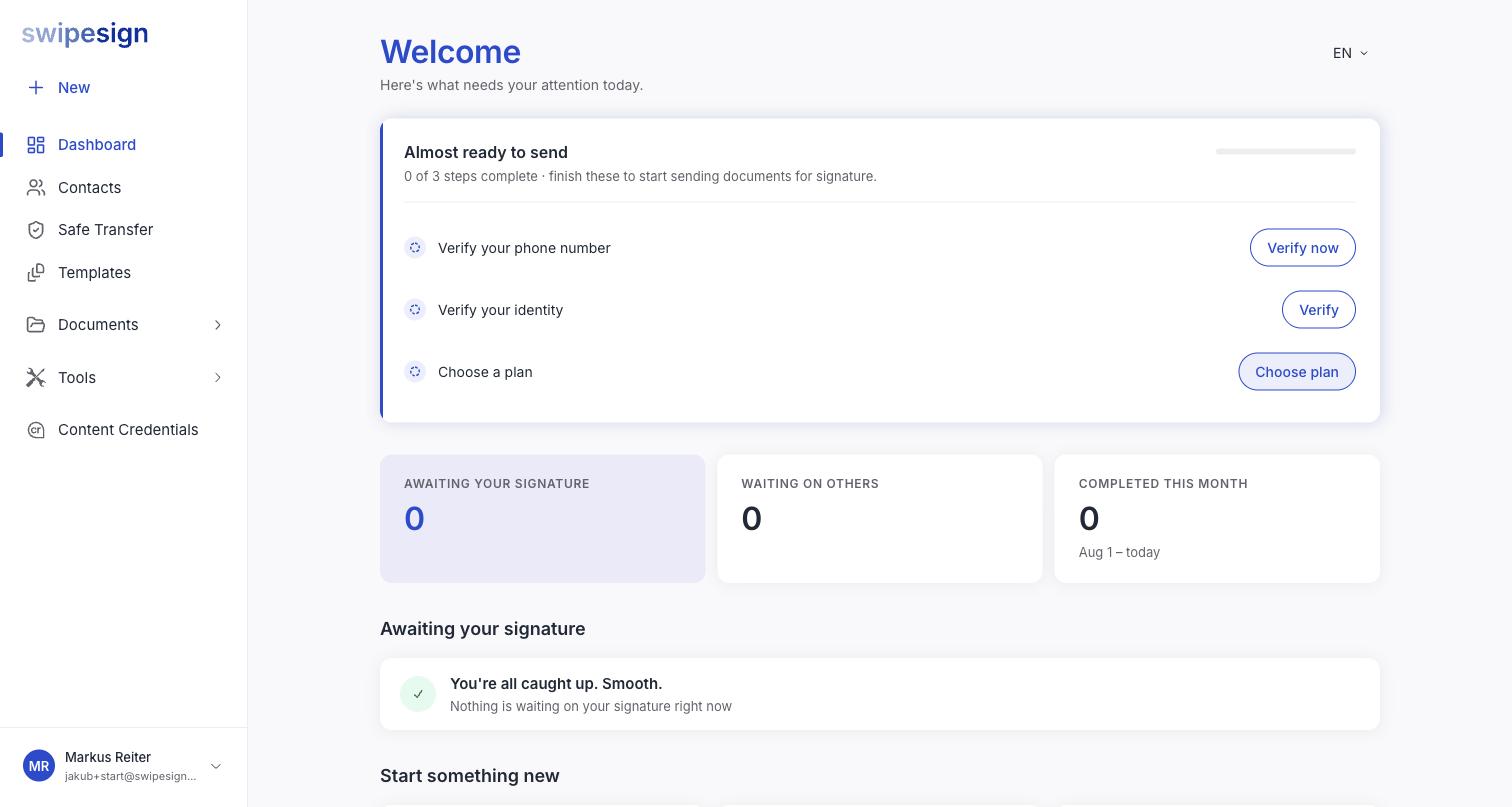Click "You're all caught up. Smooth." text
The image size is (1512, 807).
[556, 684]
